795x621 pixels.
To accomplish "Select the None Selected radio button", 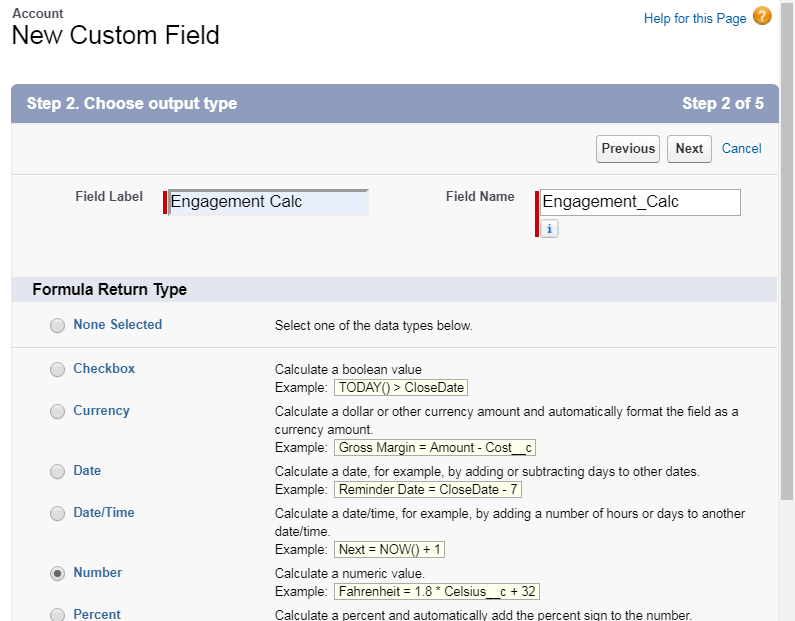I will tap(57, 325).
